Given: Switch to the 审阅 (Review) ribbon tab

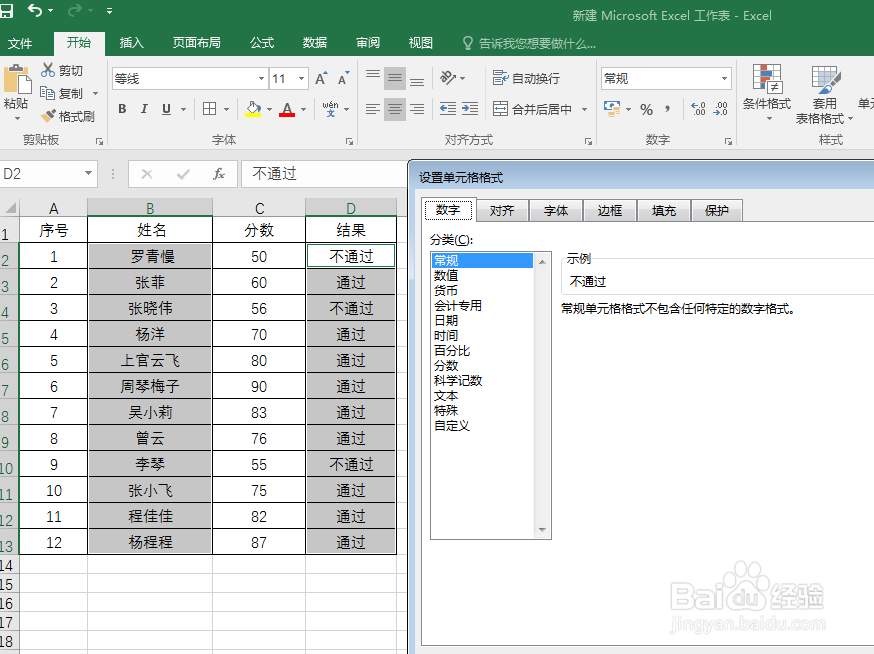Looking at the screenshot, I should click(x=368, y=43).
